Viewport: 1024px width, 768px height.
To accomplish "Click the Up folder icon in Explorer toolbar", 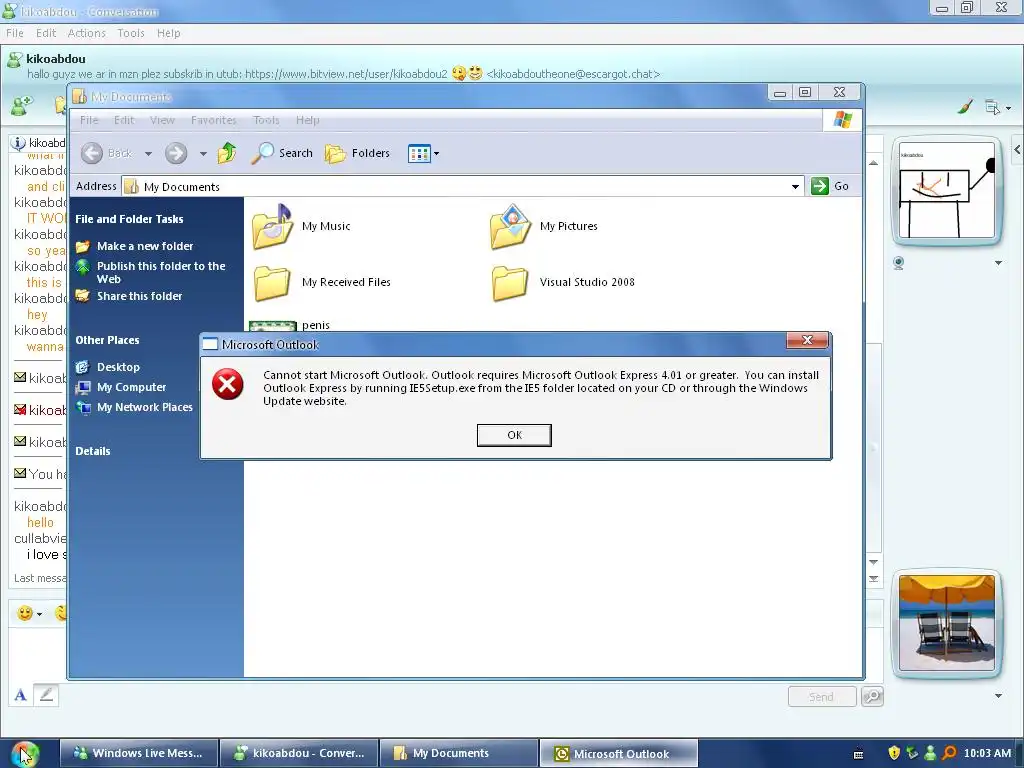I will point(227,153).
